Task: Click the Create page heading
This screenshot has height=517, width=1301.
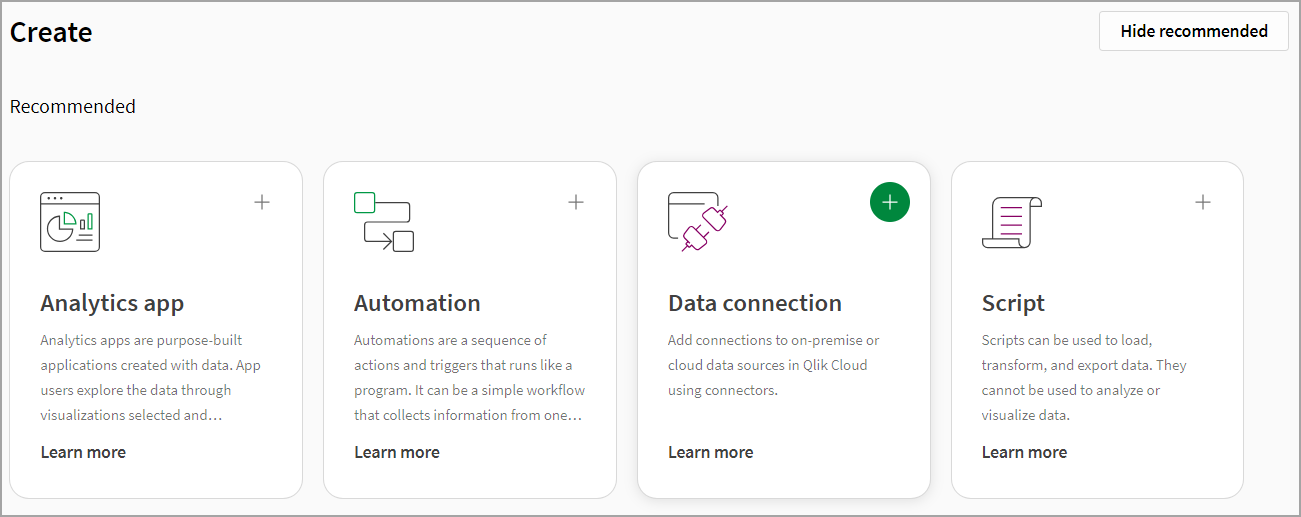Action: pyautogui.click(x=51, y=32)
